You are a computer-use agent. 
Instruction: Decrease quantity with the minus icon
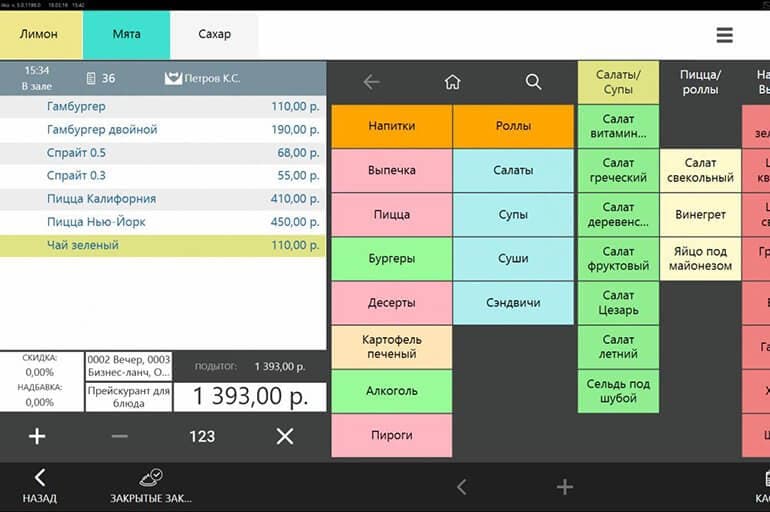119,436
